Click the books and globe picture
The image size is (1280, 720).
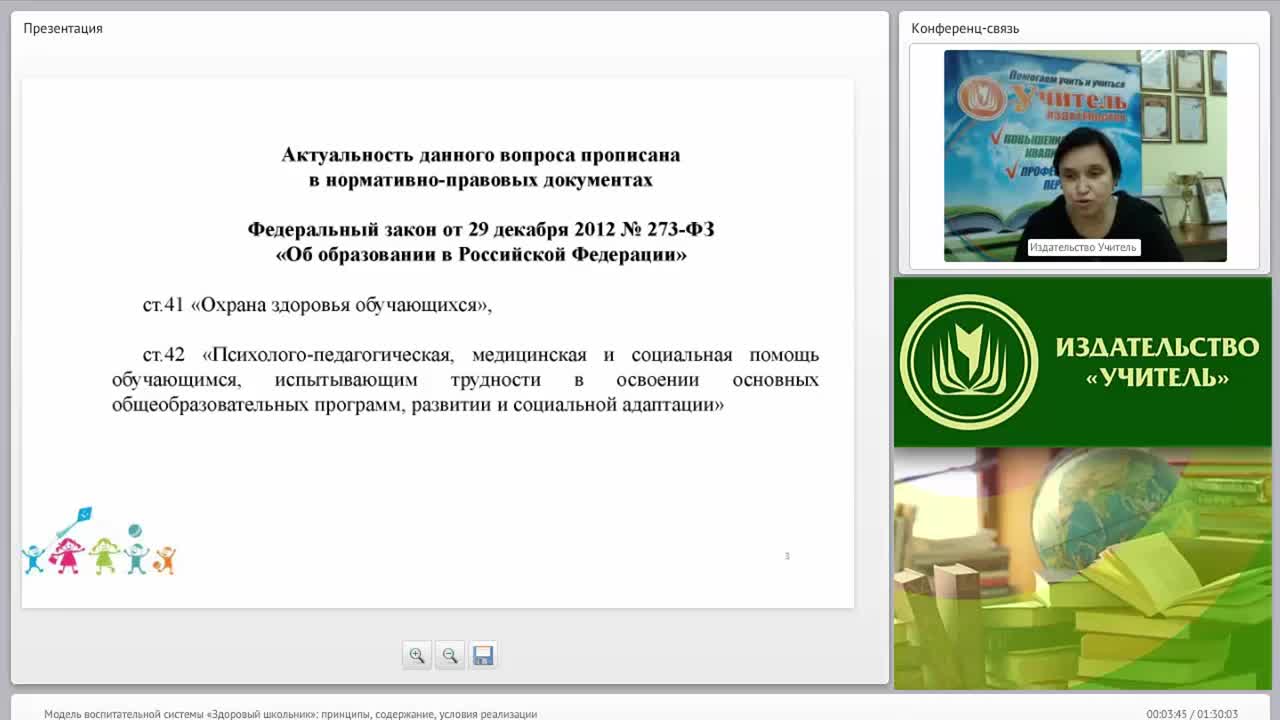click(1082, 568)
